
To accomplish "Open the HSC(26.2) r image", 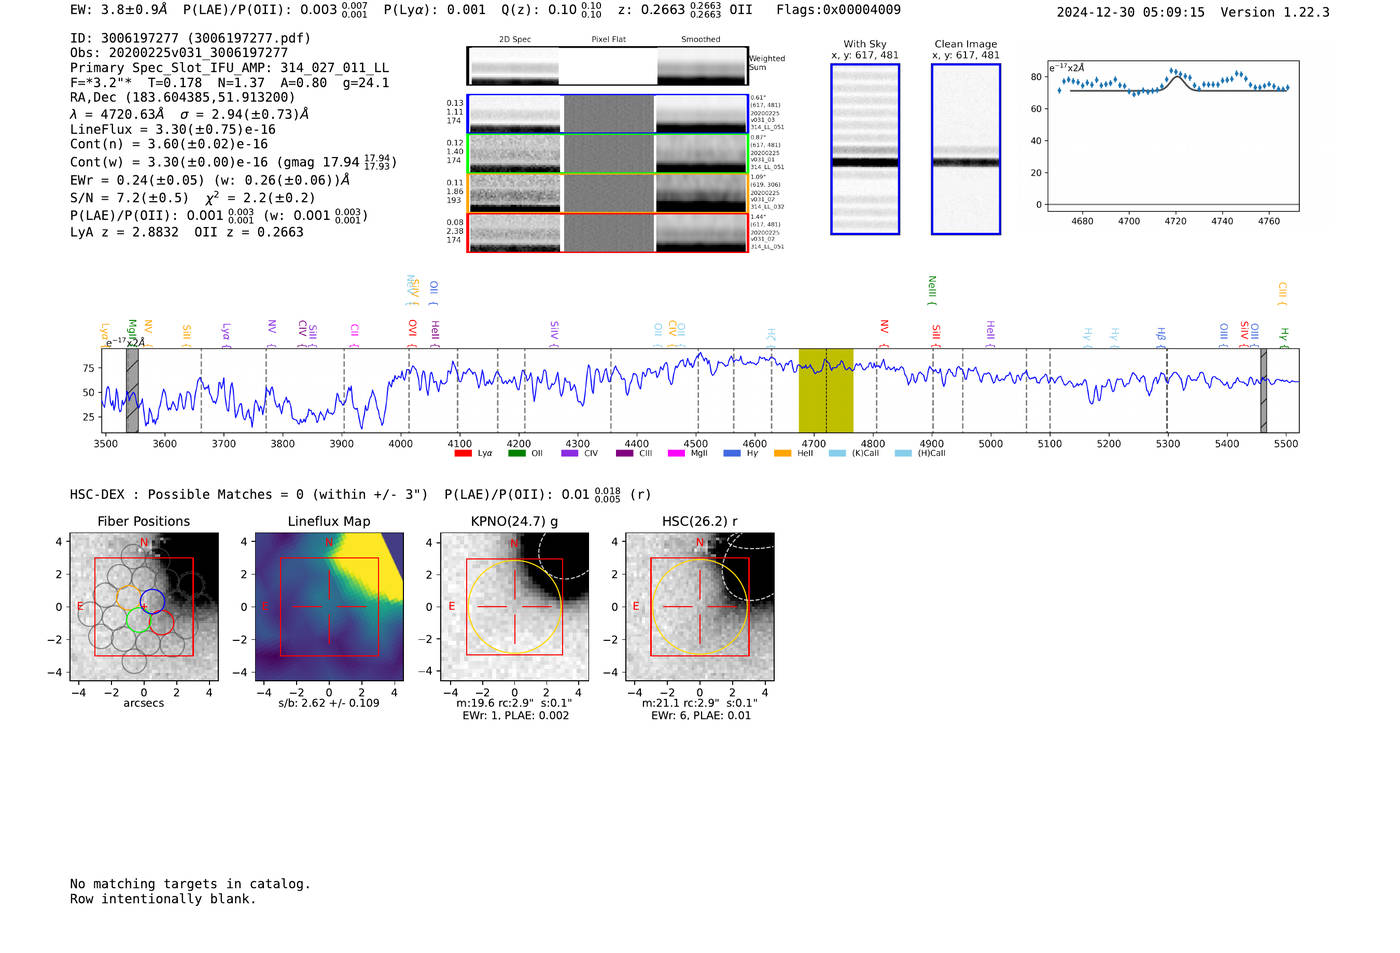I will pos(700,607).
